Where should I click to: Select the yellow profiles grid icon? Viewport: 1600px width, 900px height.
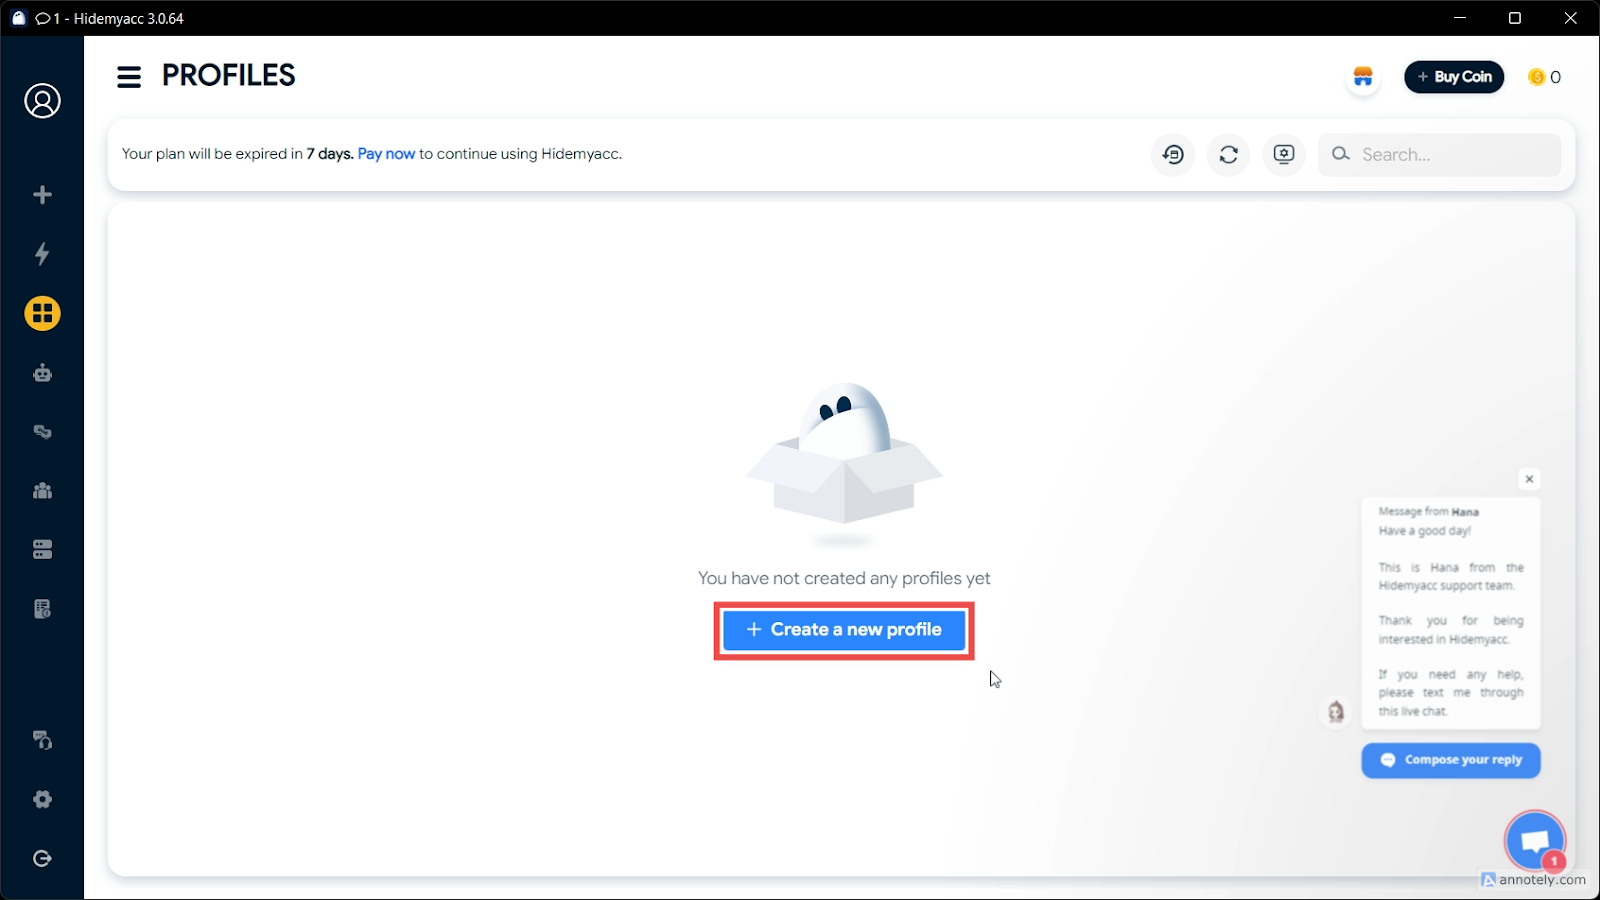[42, 313]
